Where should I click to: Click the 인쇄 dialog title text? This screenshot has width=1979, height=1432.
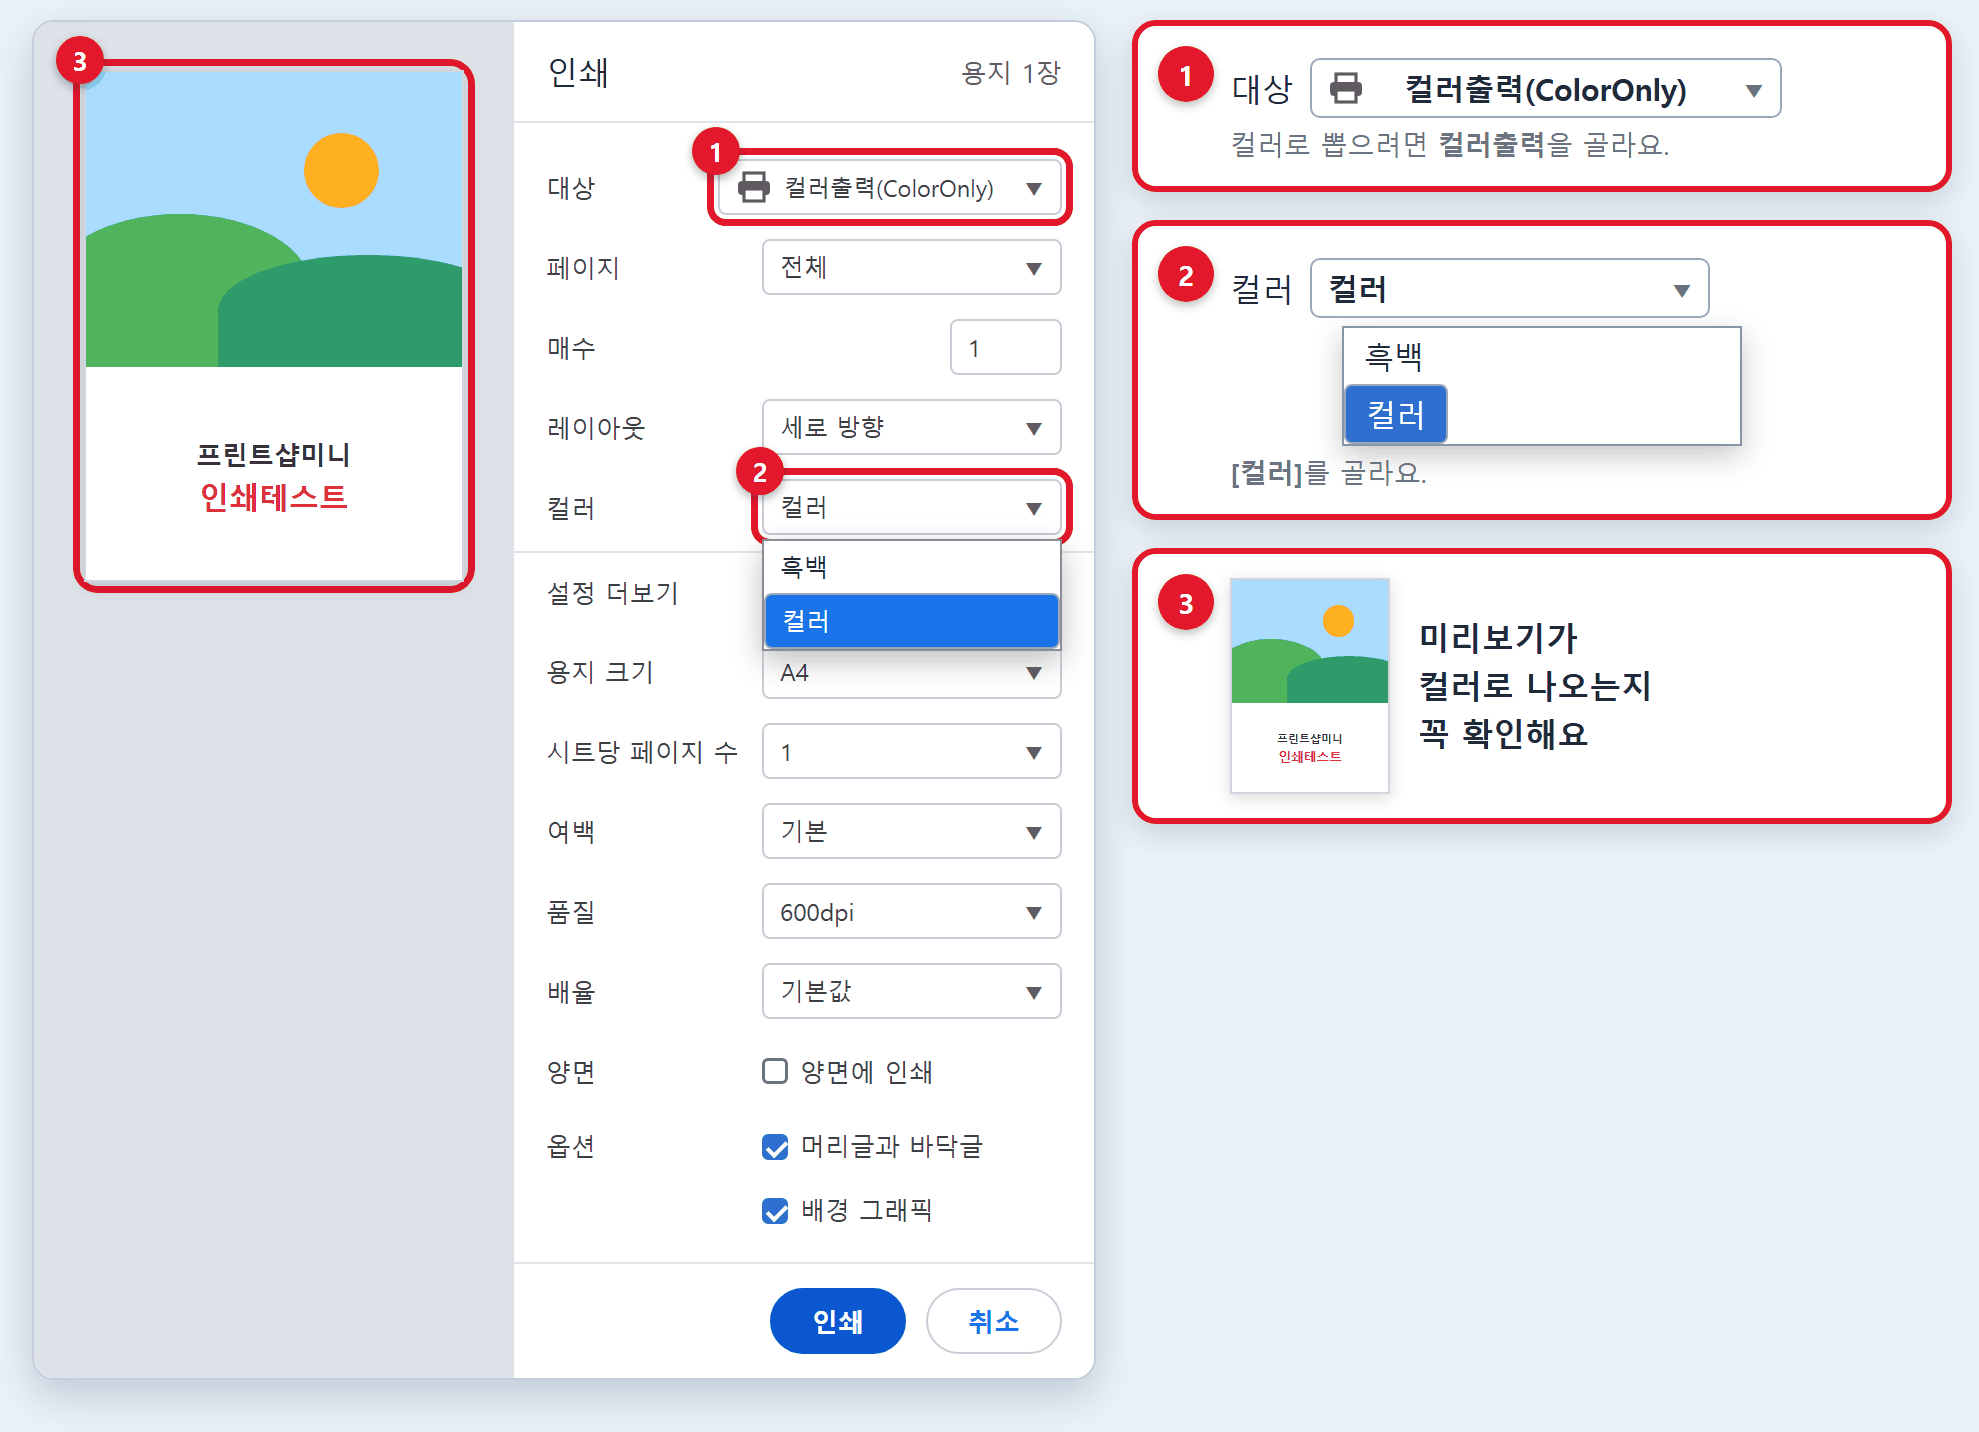pos(578,72)
